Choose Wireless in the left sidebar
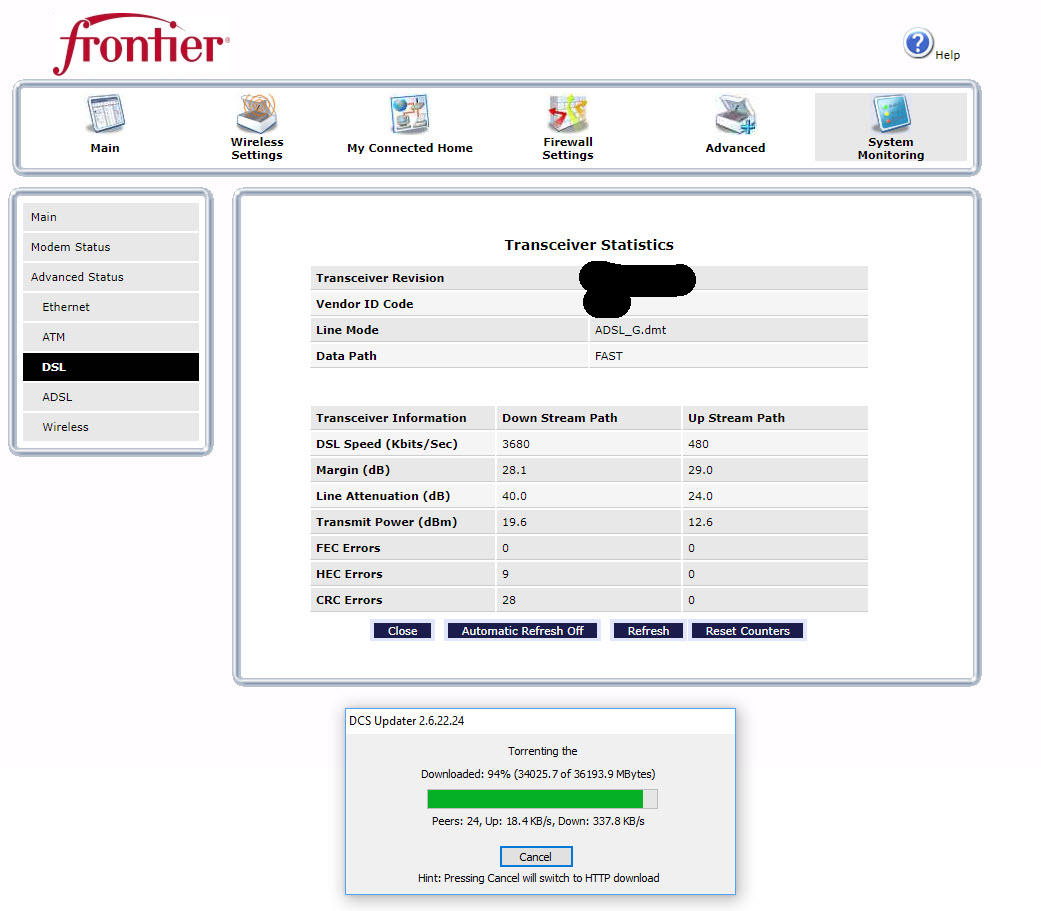Screen dimensions: 1041x911 [111, 427]
